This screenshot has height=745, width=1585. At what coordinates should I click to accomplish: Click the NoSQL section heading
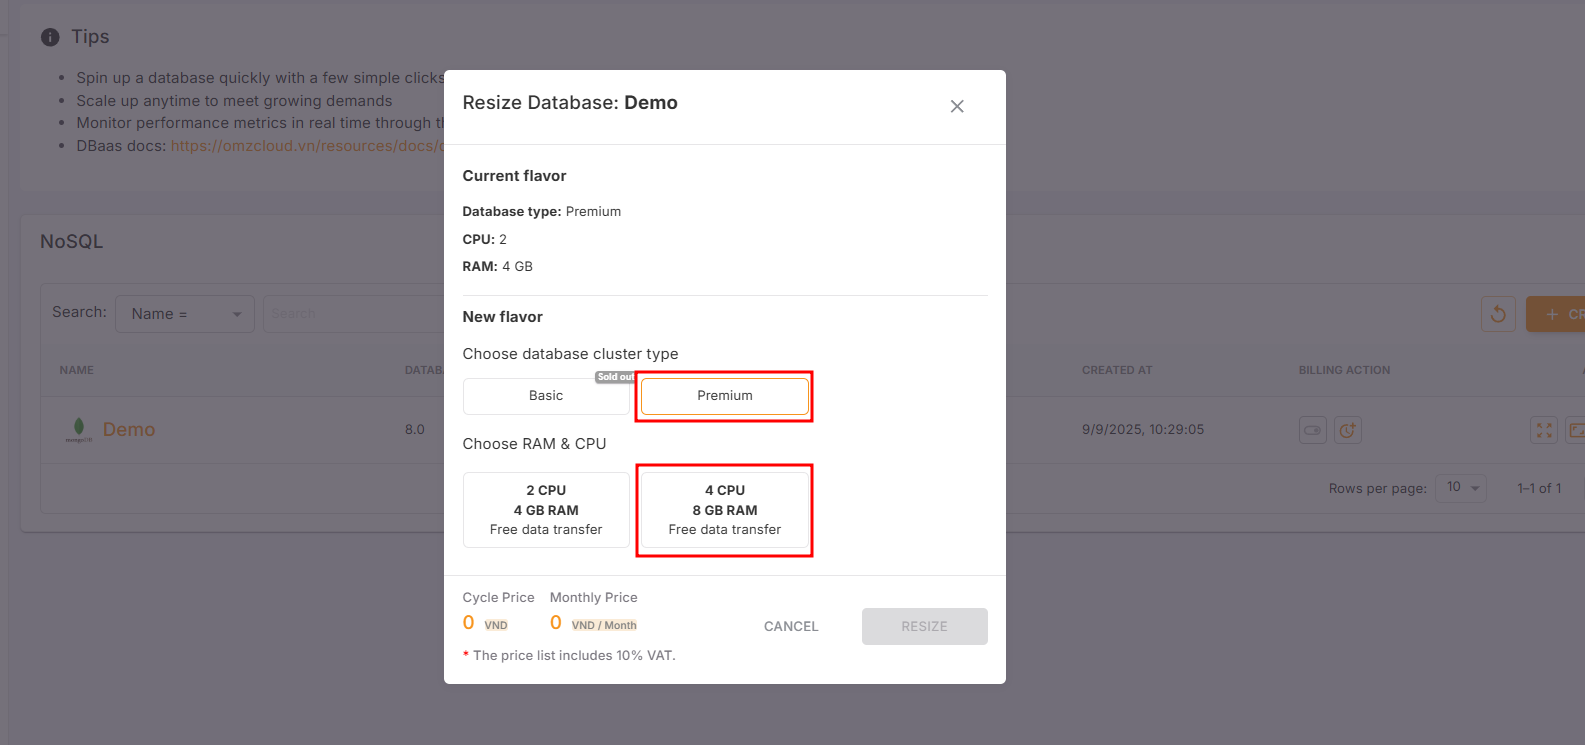pos(72,242)
